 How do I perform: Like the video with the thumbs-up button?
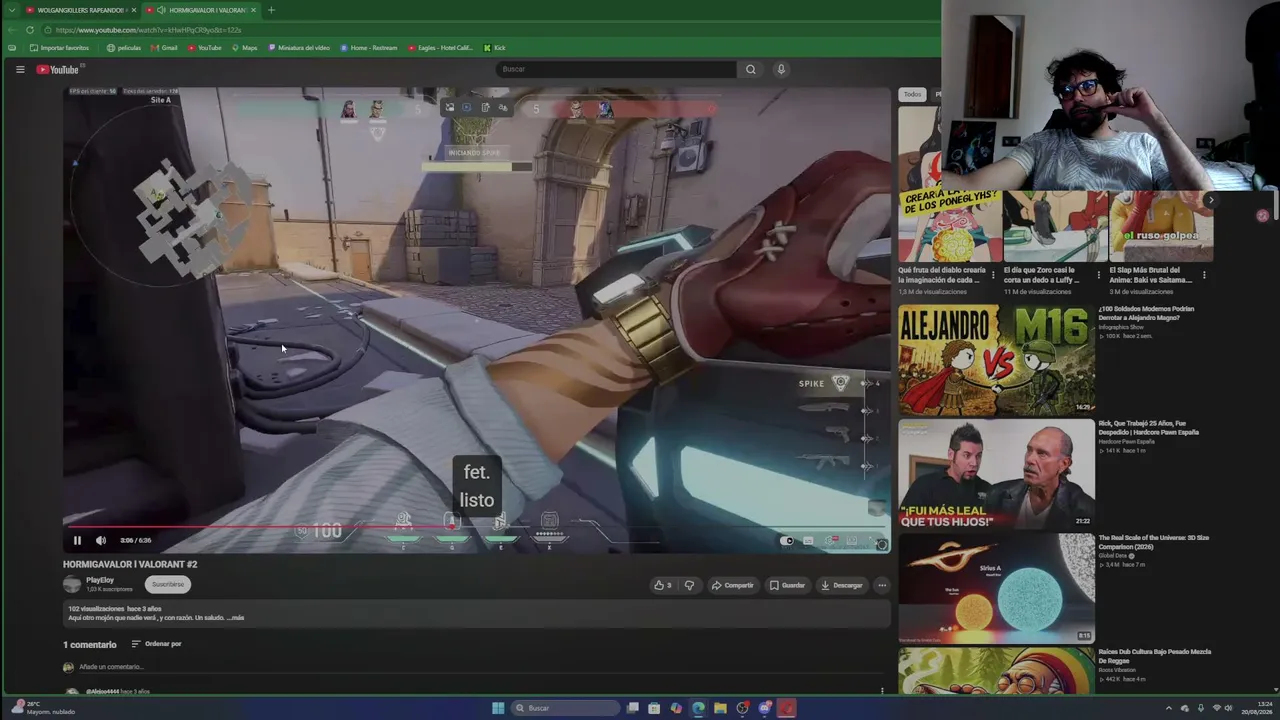click(662, 585)
